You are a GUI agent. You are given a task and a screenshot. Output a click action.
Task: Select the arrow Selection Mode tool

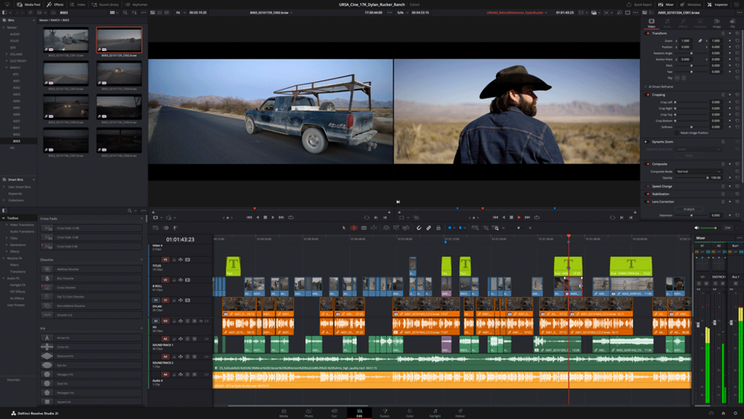tap(344, 228)
